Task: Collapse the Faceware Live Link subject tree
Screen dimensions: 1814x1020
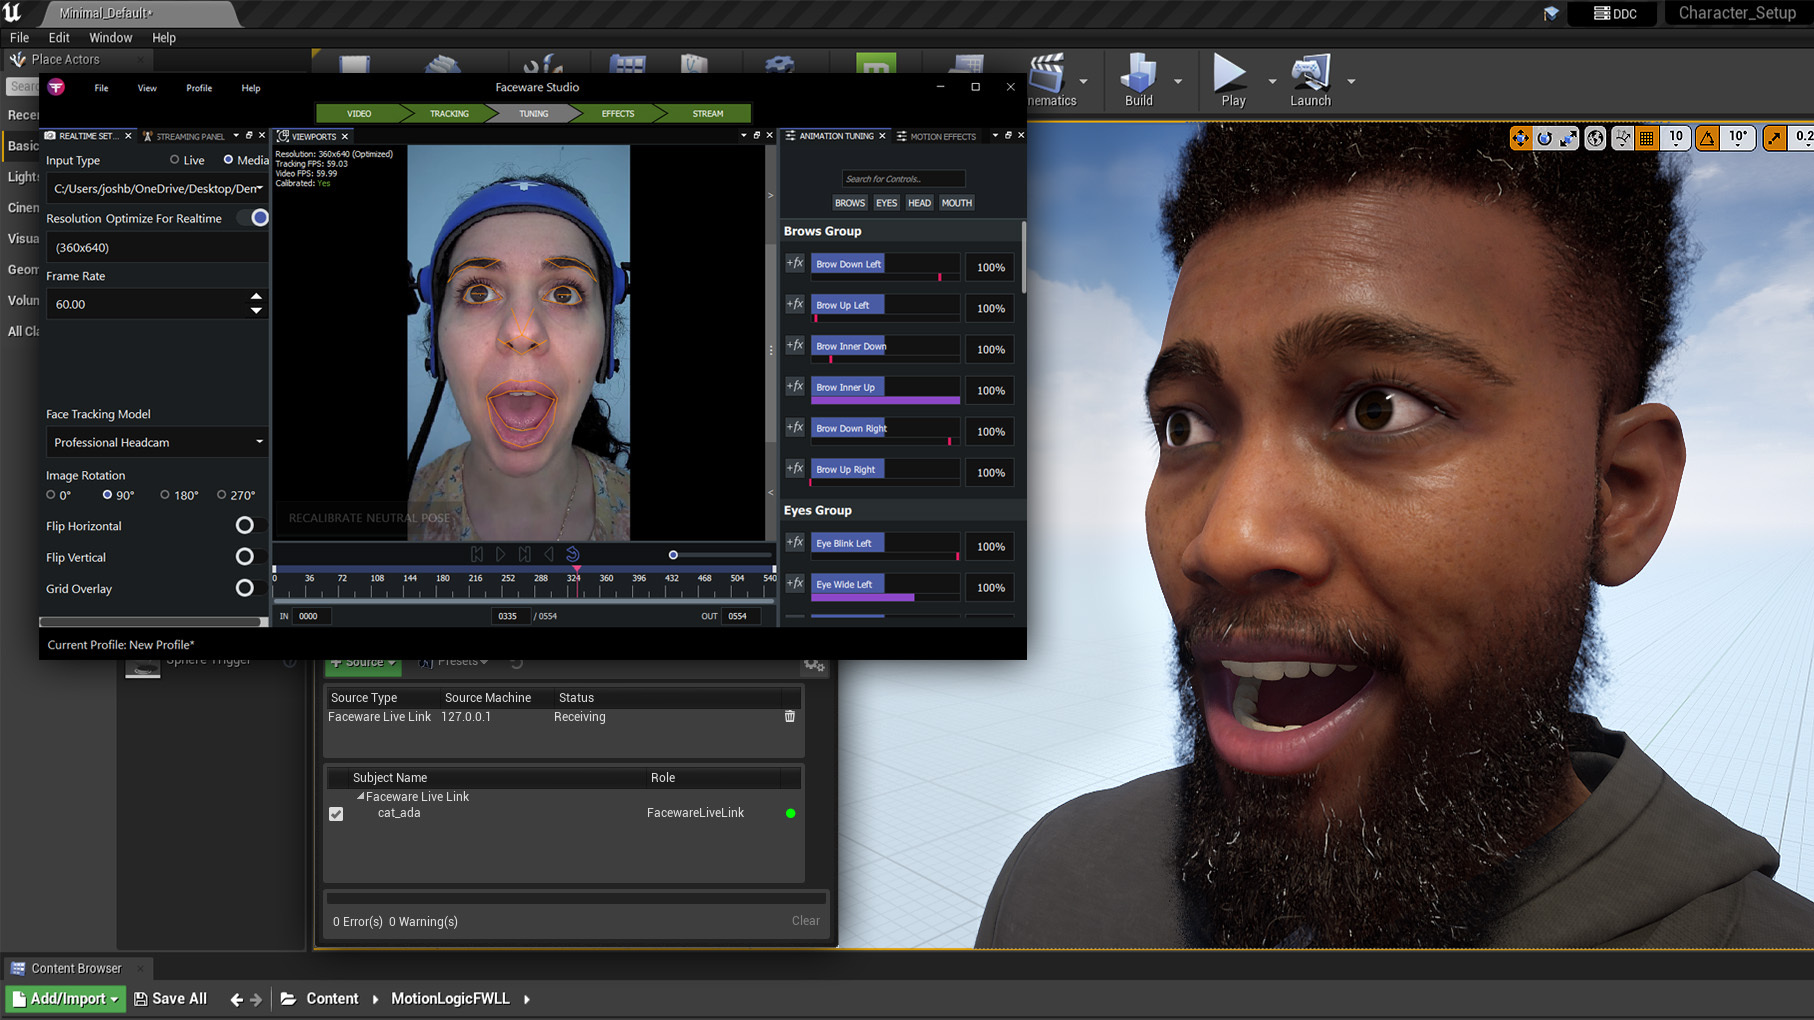Action: tap(360, 797)
